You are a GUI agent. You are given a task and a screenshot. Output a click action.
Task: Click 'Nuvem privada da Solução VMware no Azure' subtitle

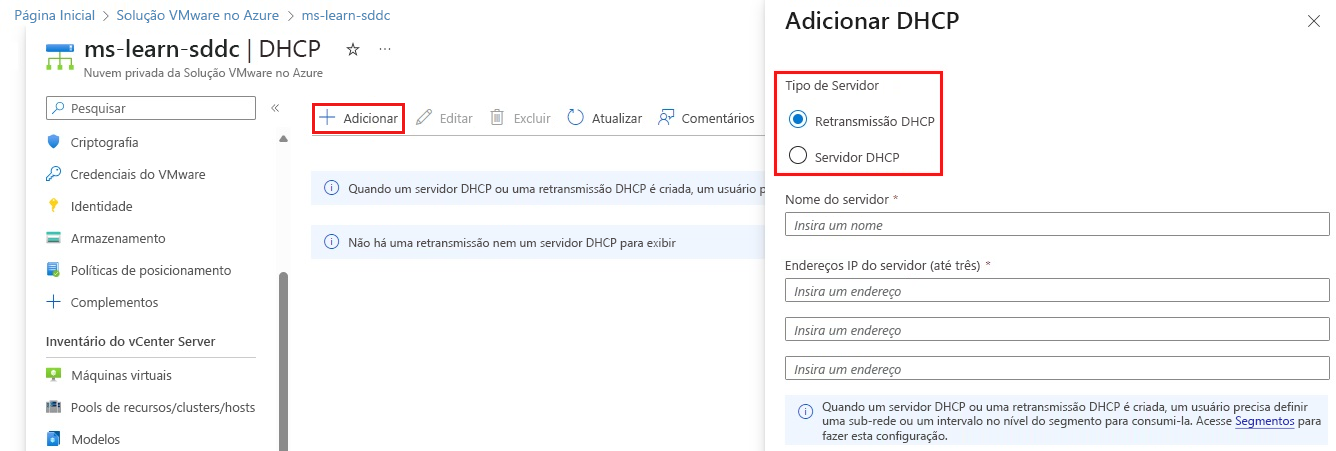tap(203, 73)
